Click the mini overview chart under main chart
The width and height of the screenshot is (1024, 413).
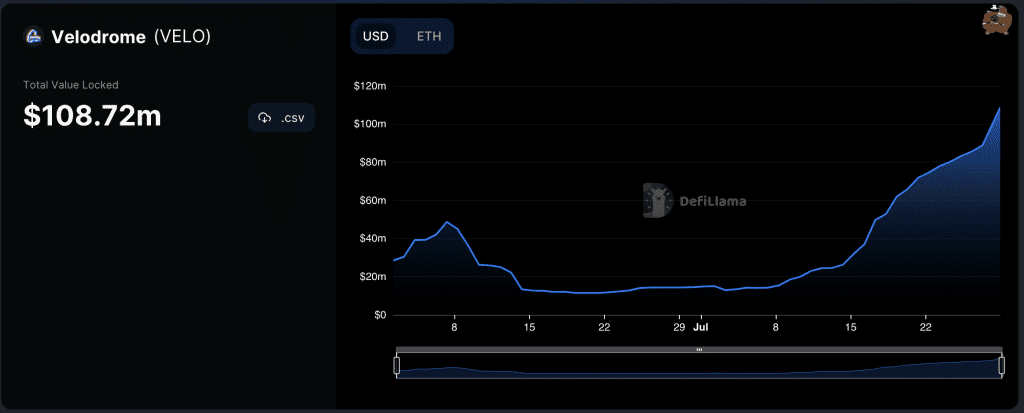[x=699, y=366]
